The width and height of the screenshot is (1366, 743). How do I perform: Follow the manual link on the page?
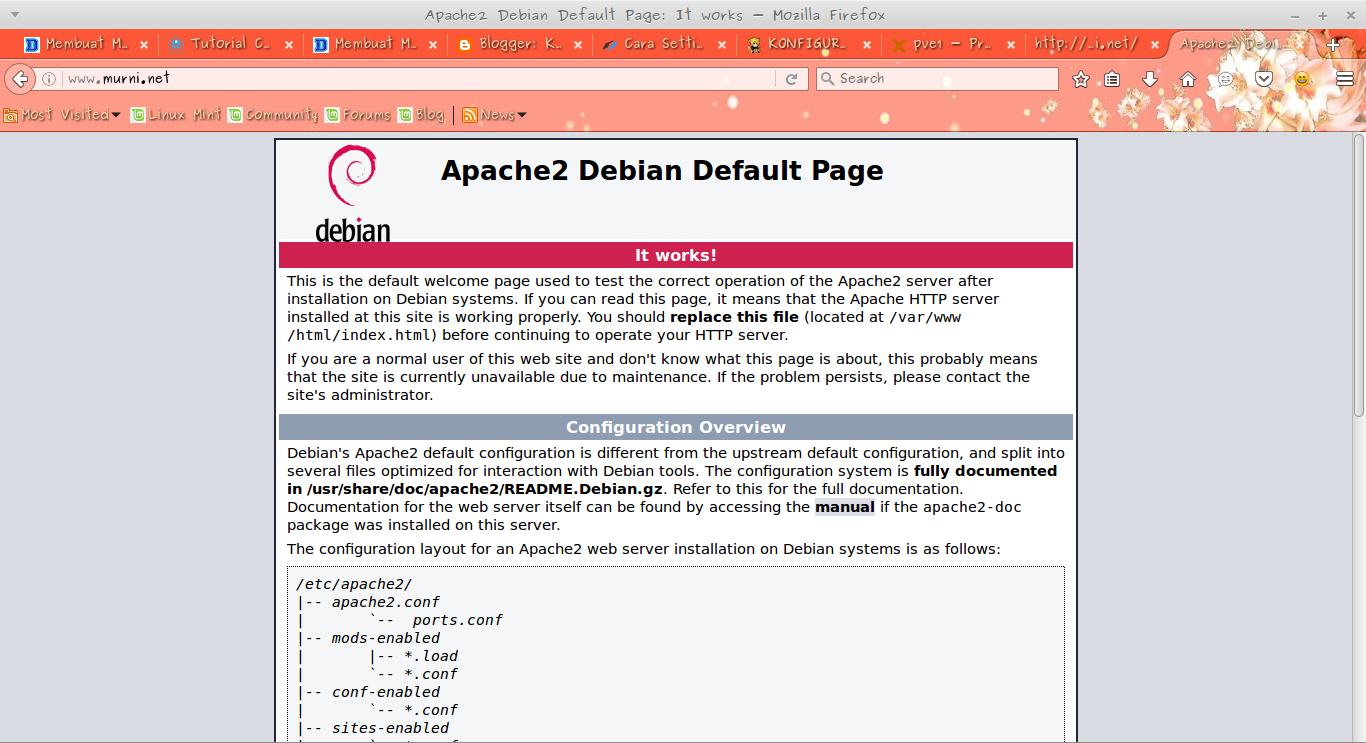tap(845, 507)
